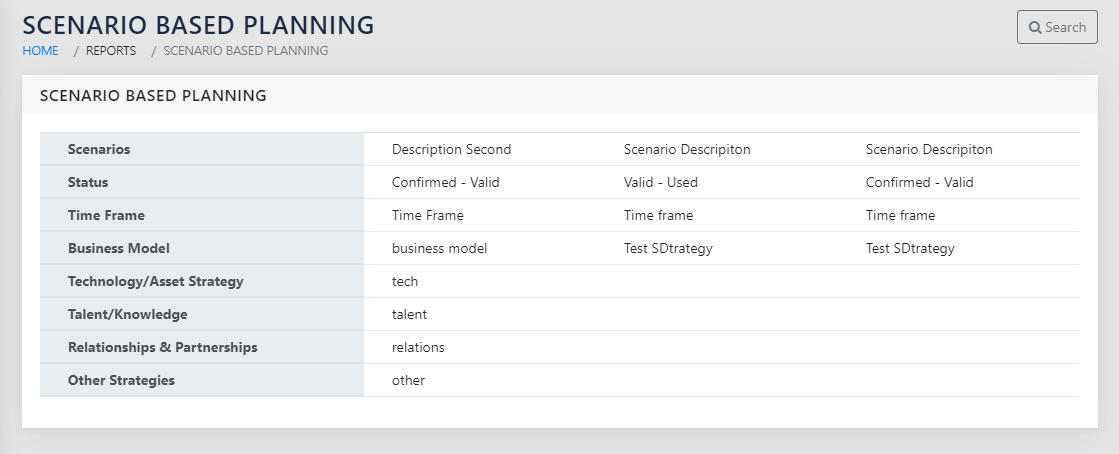This screenshot has width=1119, height=454.
Task: Click the Valid - Used status value
Action: [660, 182]
